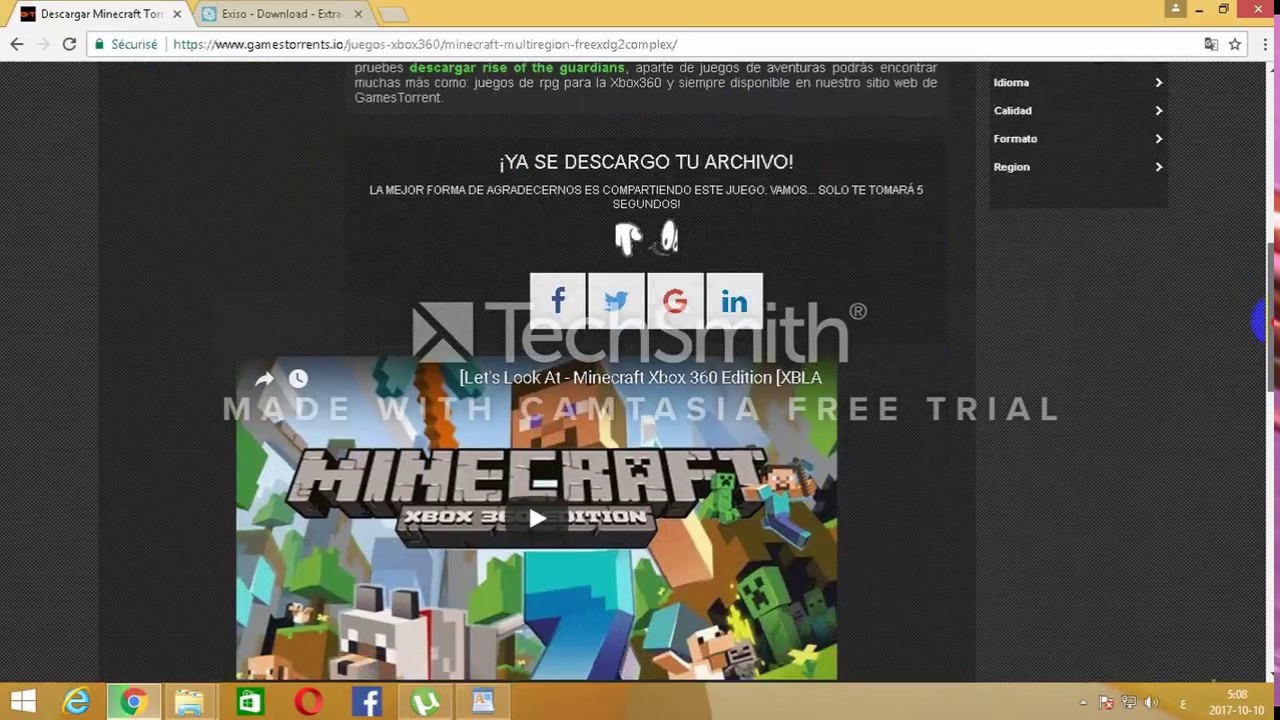Click the Translate this page icon

pos(1211,44)
